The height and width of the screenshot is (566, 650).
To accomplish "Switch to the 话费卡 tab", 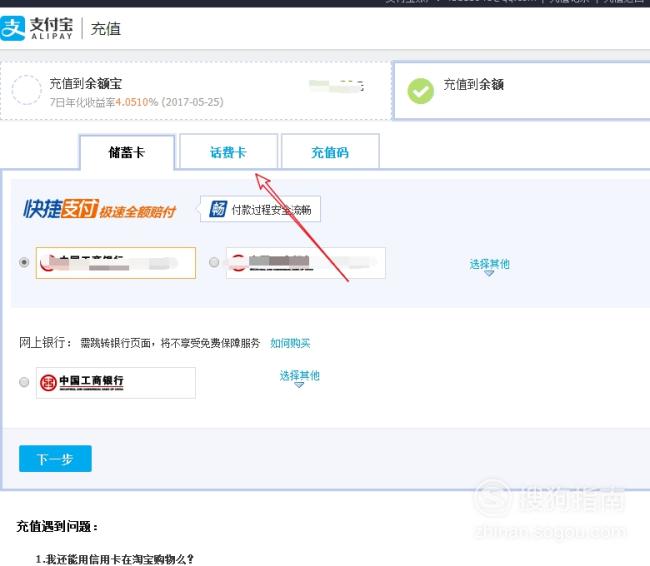I will click(228, 152).
